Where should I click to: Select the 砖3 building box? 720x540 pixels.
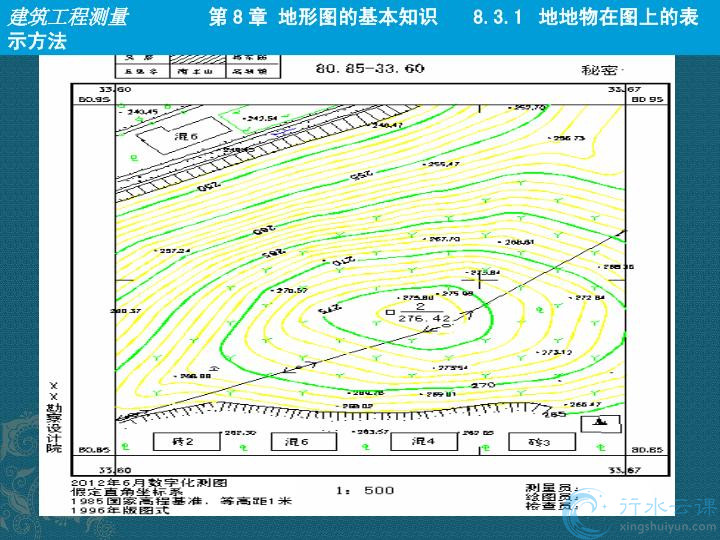point(539,441)
